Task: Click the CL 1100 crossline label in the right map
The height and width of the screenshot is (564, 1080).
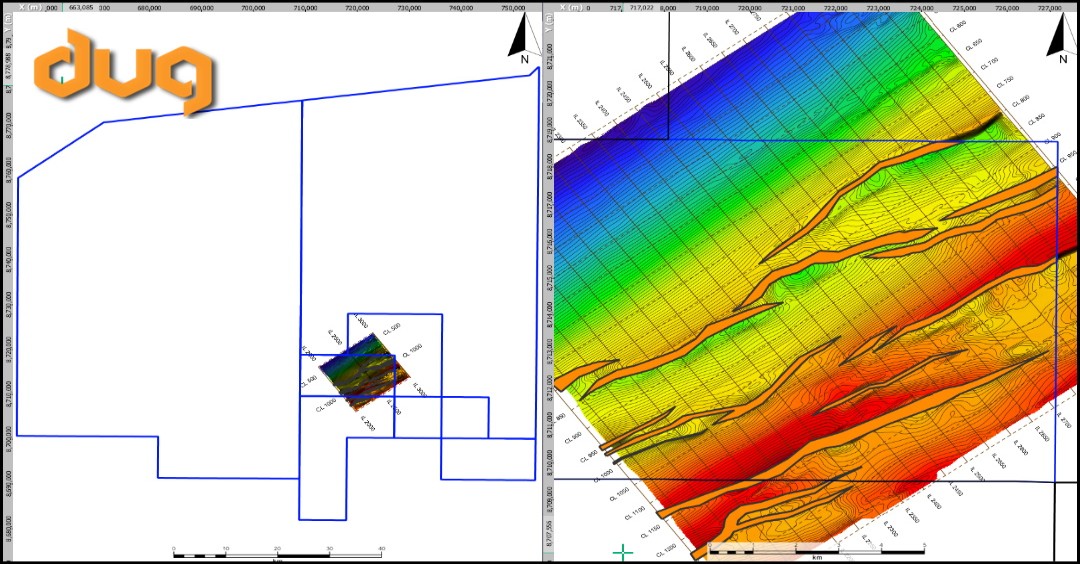Action: pyautogui.click(x=634, y=513)
